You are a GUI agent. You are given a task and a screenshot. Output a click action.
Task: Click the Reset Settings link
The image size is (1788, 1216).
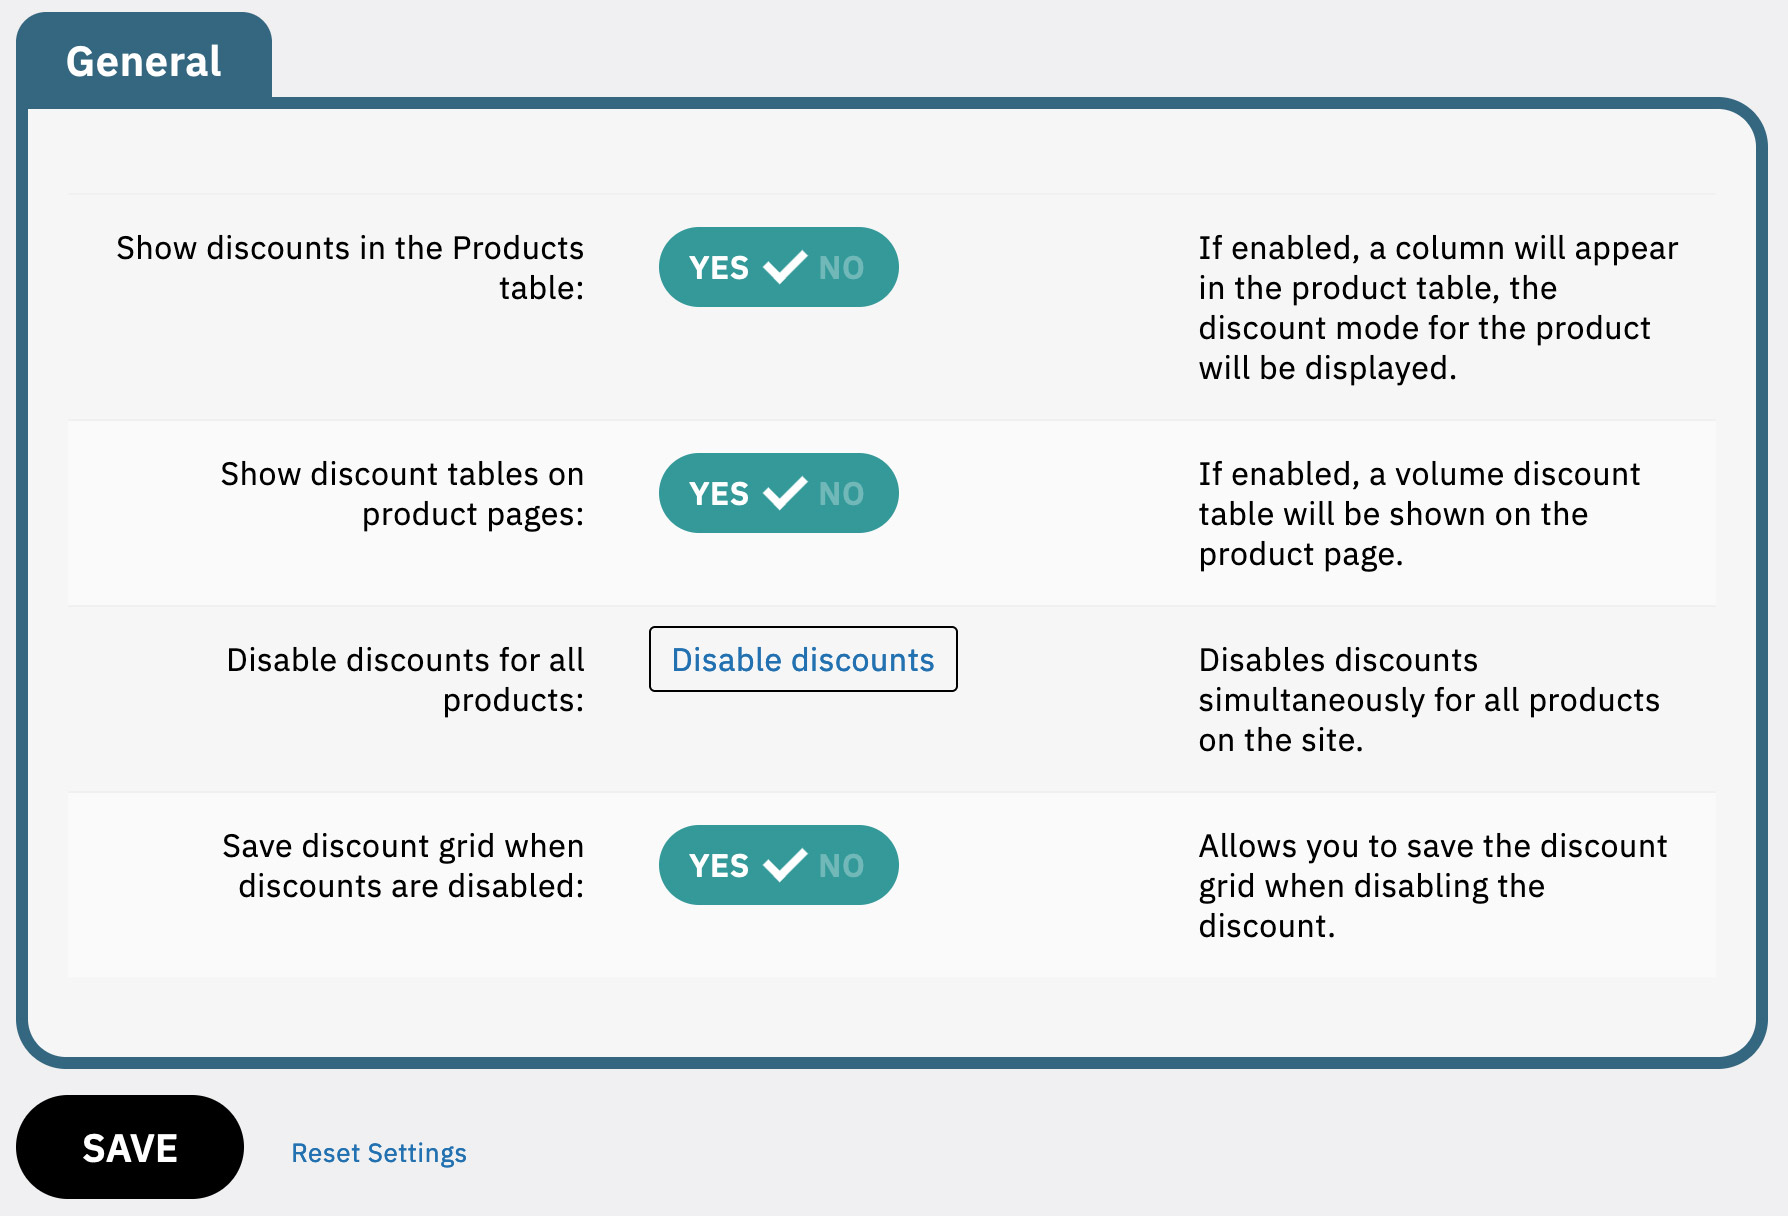(x=378, y=1153)
